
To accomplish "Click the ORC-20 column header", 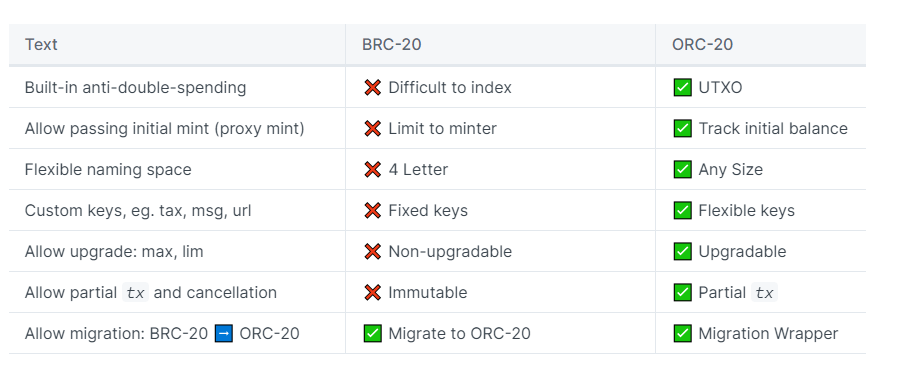I will pos(702,44).
